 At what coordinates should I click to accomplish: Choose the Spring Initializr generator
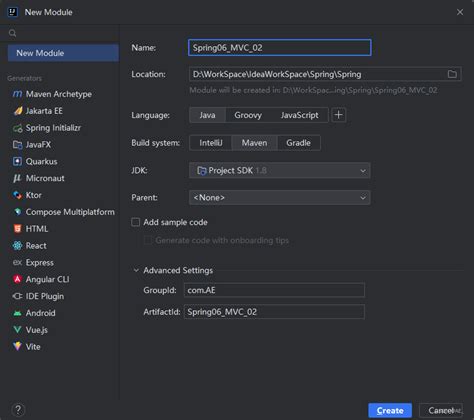coord(47,128)
